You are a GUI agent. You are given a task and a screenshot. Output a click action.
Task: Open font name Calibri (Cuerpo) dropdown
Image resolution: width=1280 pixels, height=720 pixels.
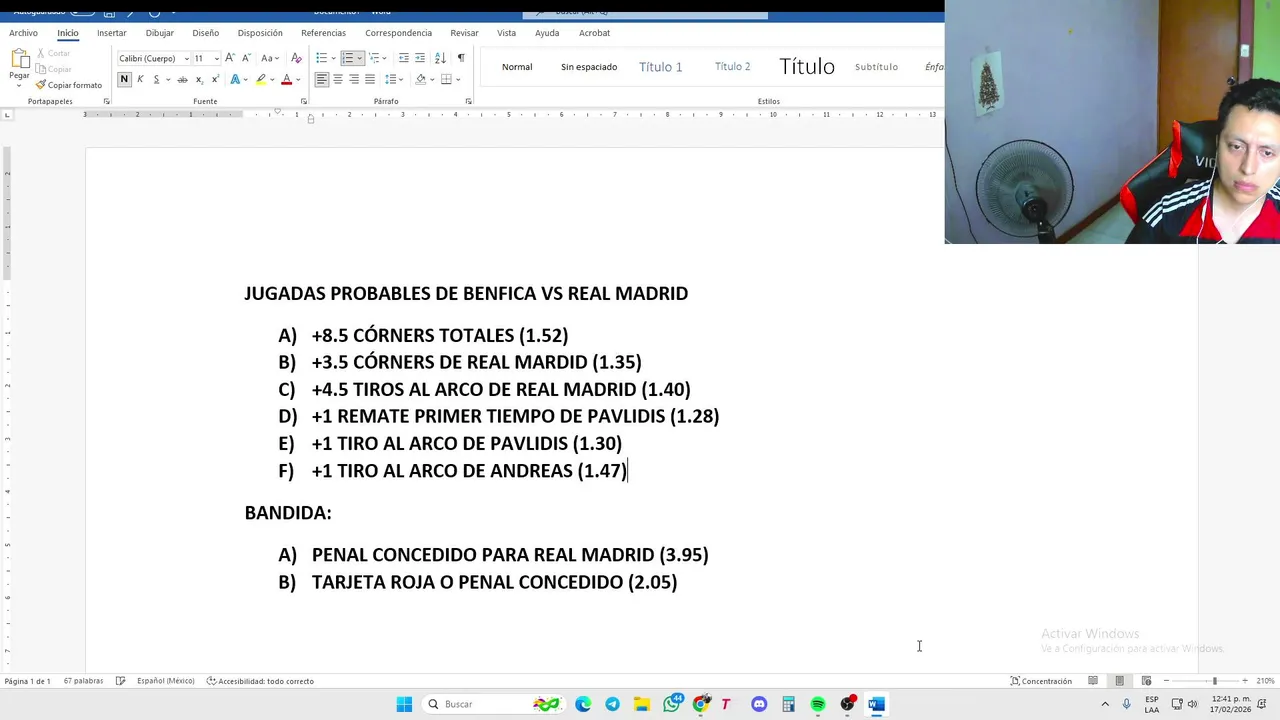(186, 58)
